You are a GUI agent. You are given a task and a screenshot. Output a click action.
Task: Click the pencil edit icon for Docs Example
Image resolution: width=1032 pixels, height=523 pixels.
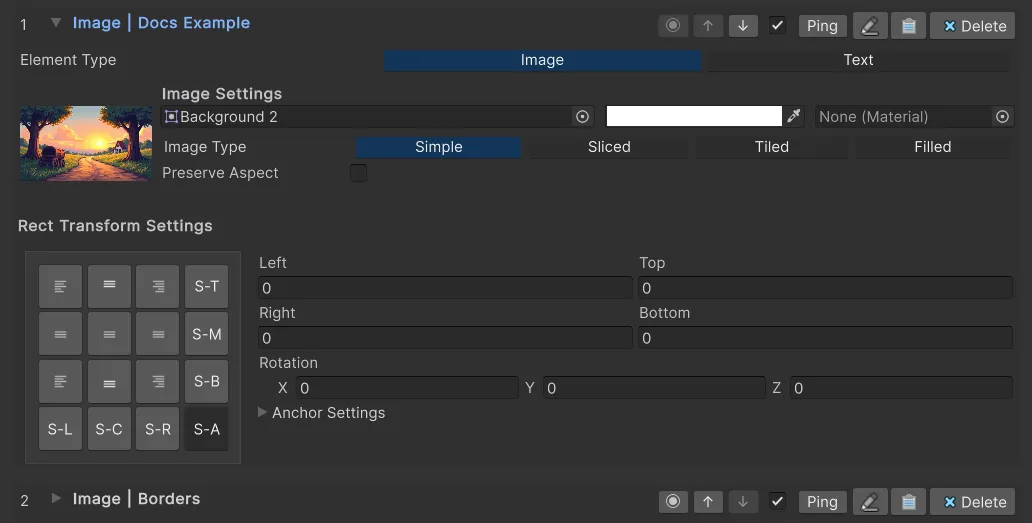click(x=870, y=26)
